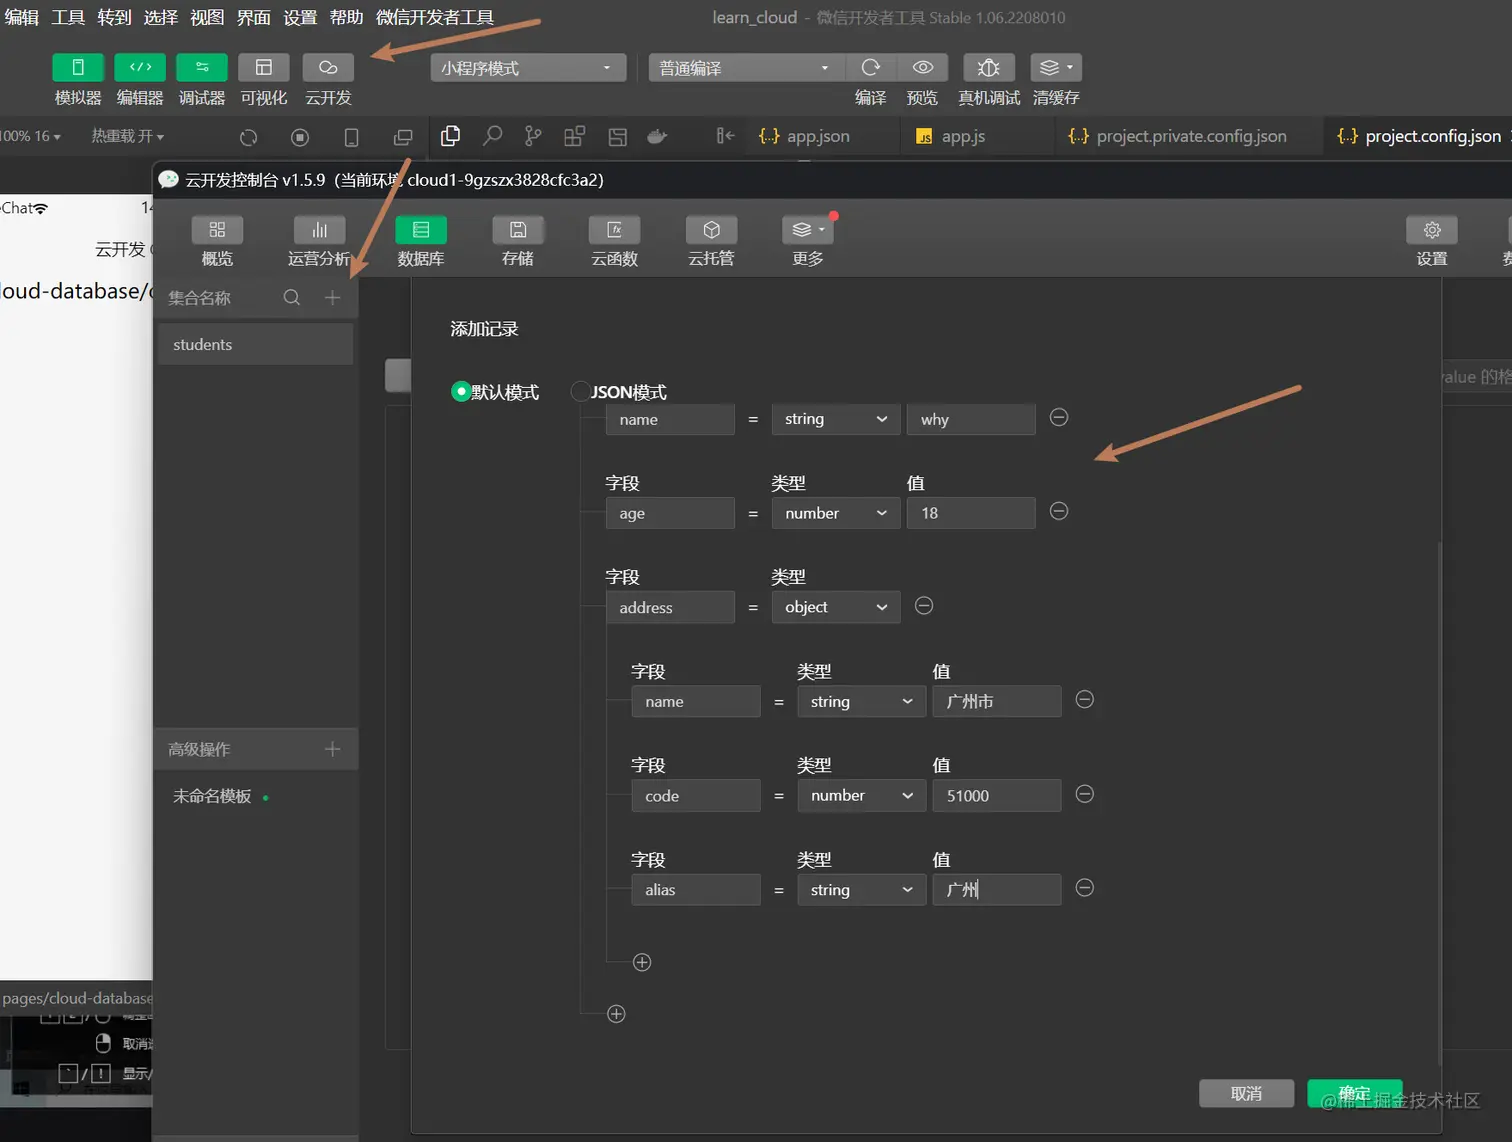This screenshot has height=1142, width=1512.
Task: Remove the address field row
Action: coord(924,605)
